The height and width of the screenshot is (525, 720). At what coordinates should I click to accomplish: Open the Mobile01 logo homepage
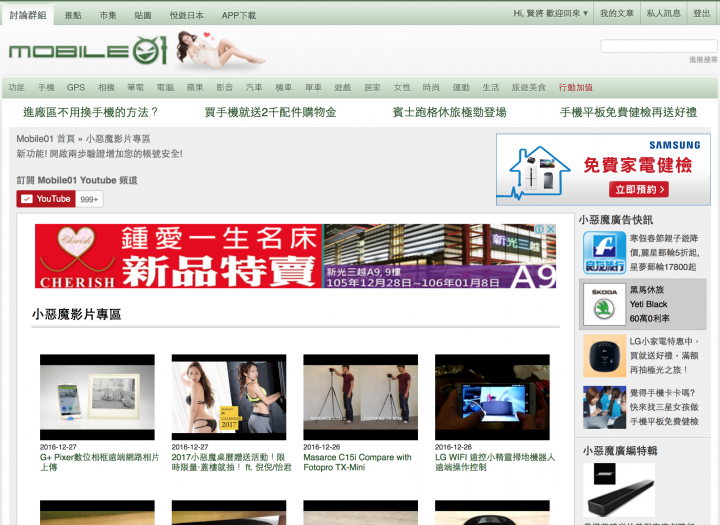88,51
